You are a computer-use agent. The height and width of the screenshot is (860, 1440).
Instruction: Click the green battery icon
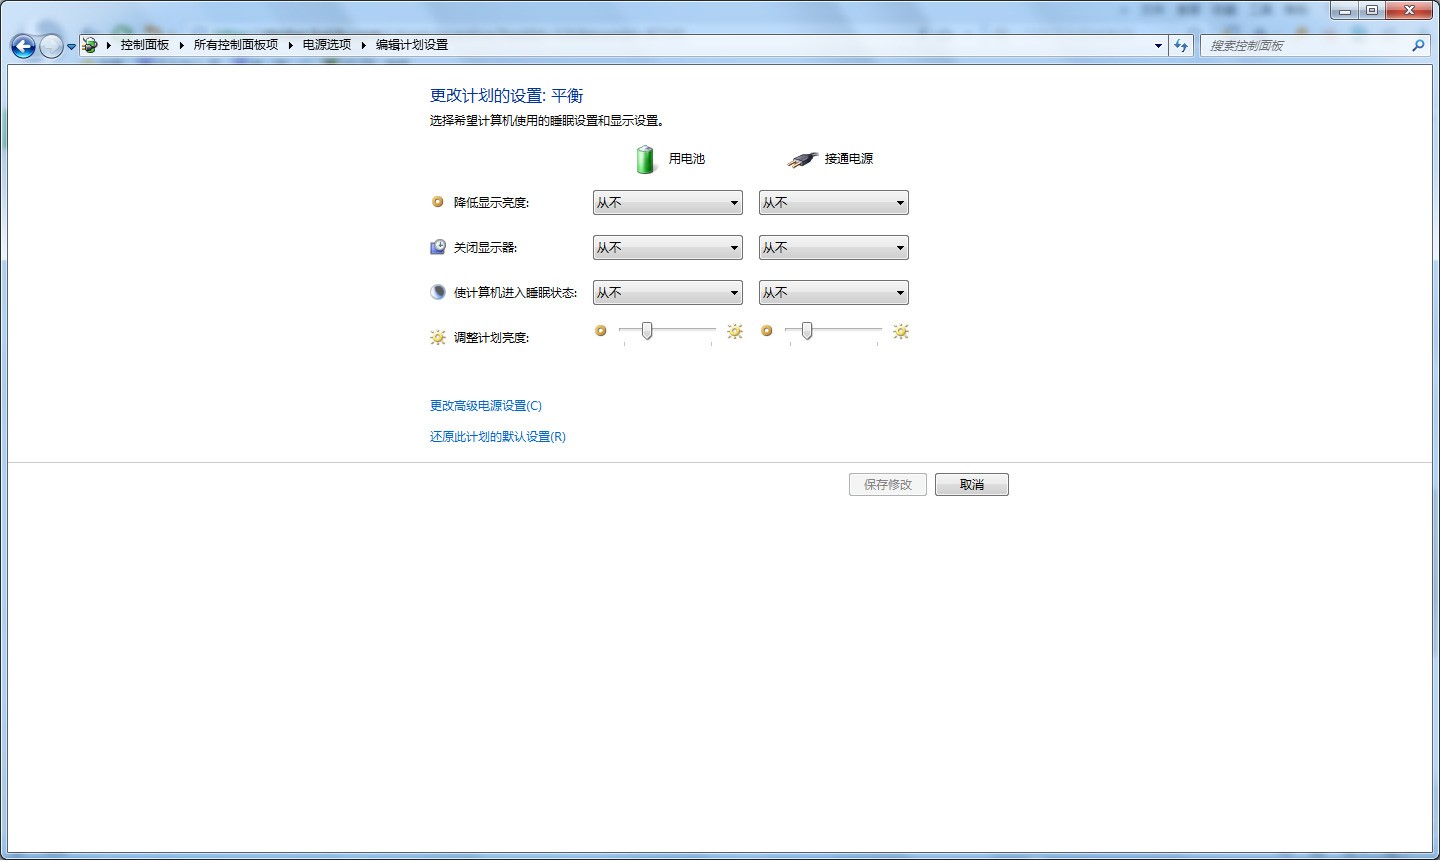(x=645, y=159)
